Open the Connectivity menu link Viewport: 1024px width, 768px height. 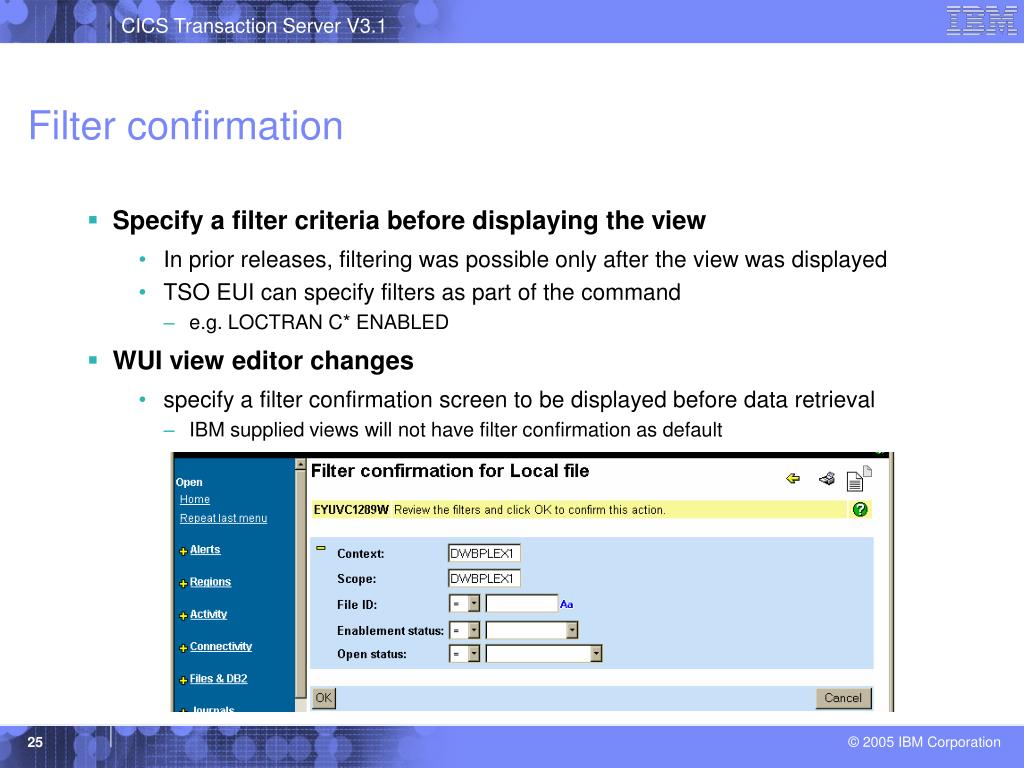tap(221, 646)
